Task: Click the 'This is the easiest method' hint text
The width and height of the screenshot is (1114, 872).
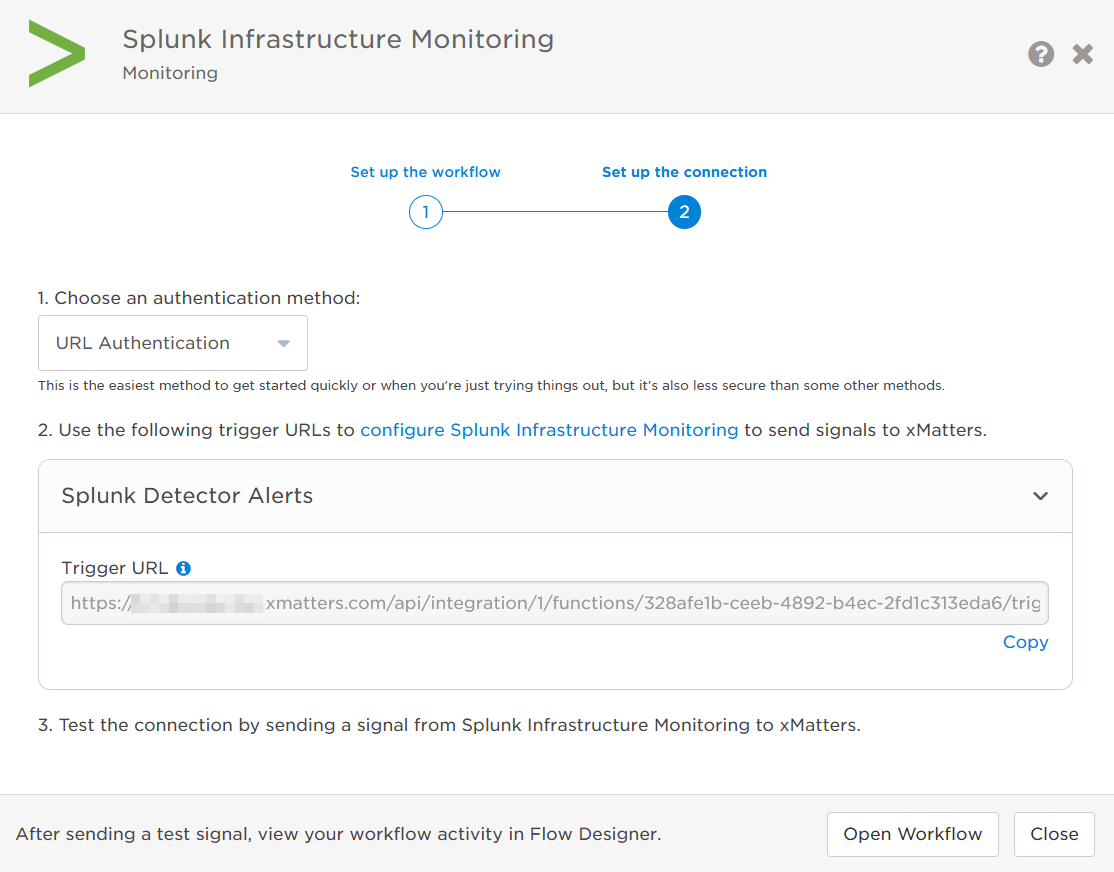Action: (491, 385)
